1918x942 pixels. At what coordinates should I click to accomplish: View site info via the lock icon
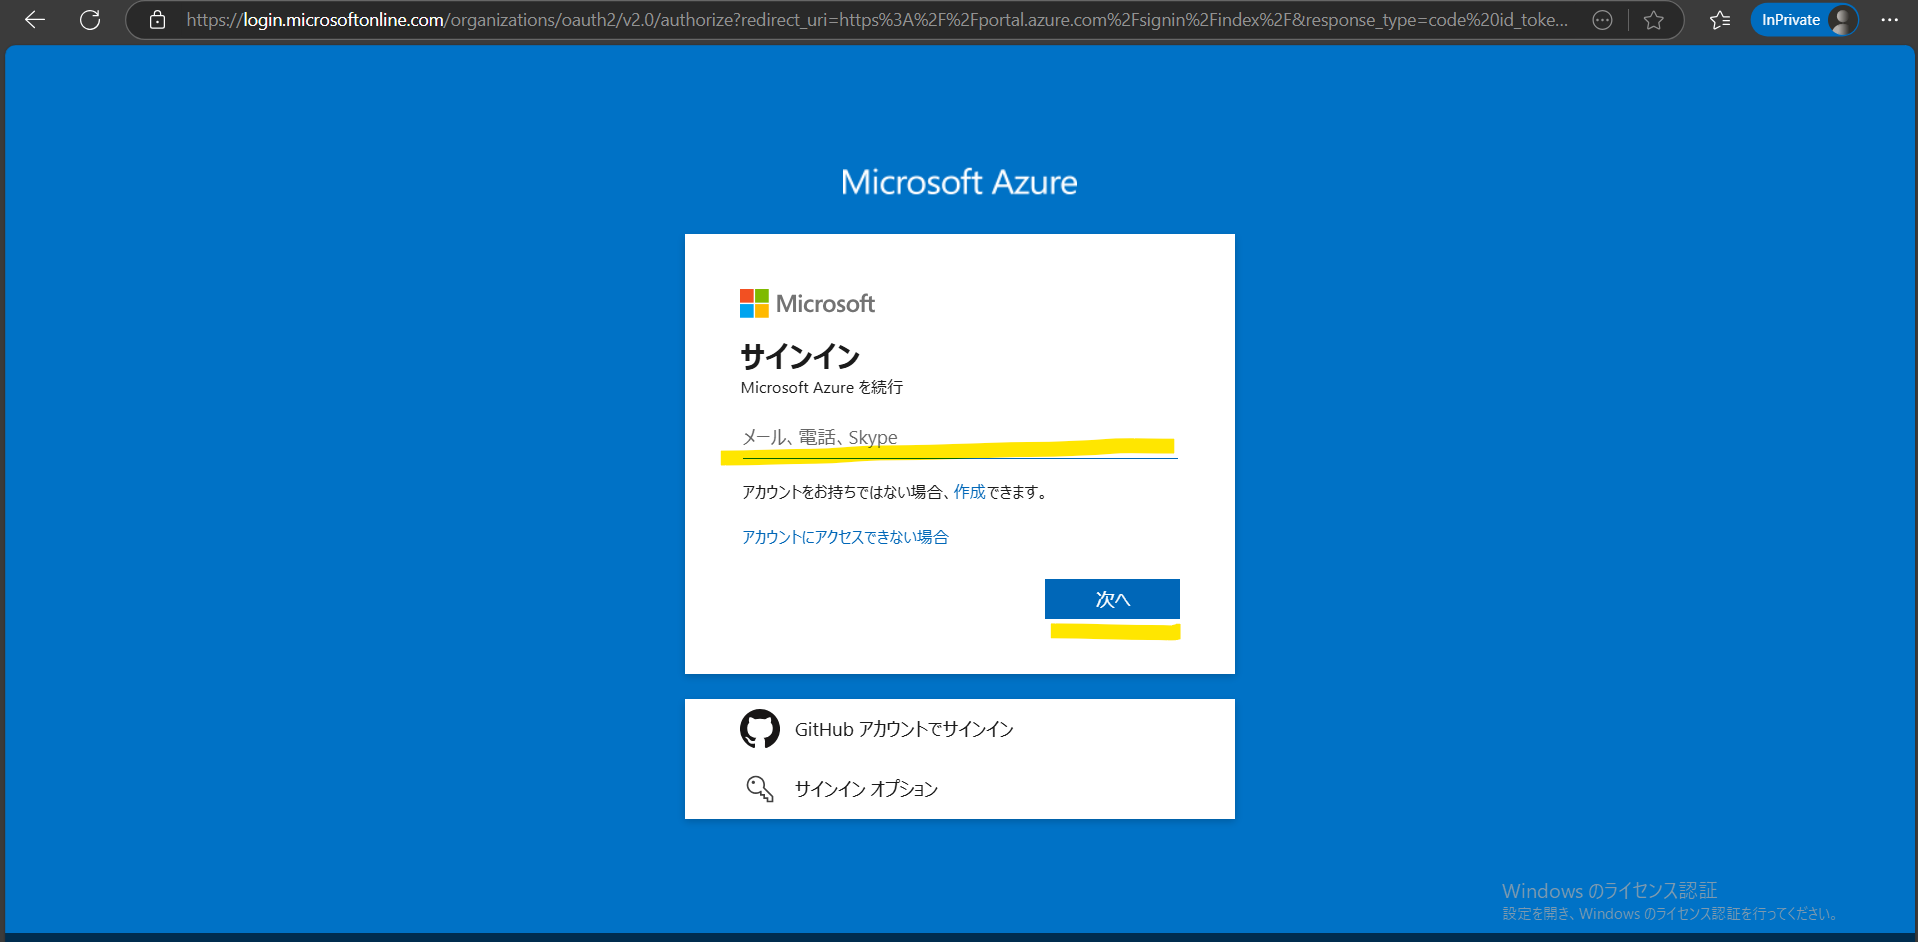157,20
